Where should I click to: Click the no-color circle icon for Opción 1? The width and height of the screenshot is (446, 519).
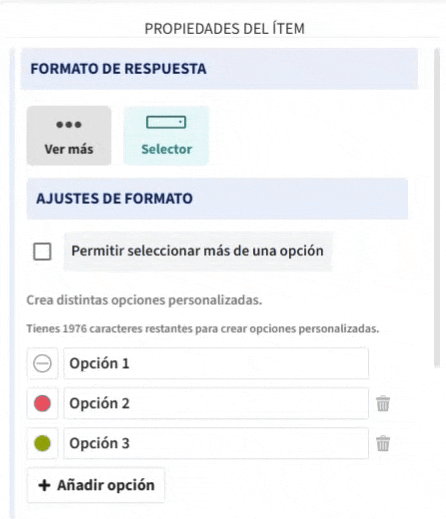tap(42, 363)
